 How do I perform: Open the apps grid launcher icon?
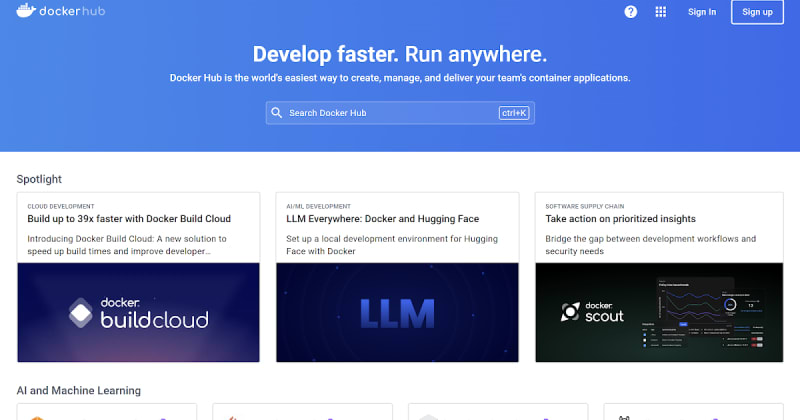tap(660, 12)
